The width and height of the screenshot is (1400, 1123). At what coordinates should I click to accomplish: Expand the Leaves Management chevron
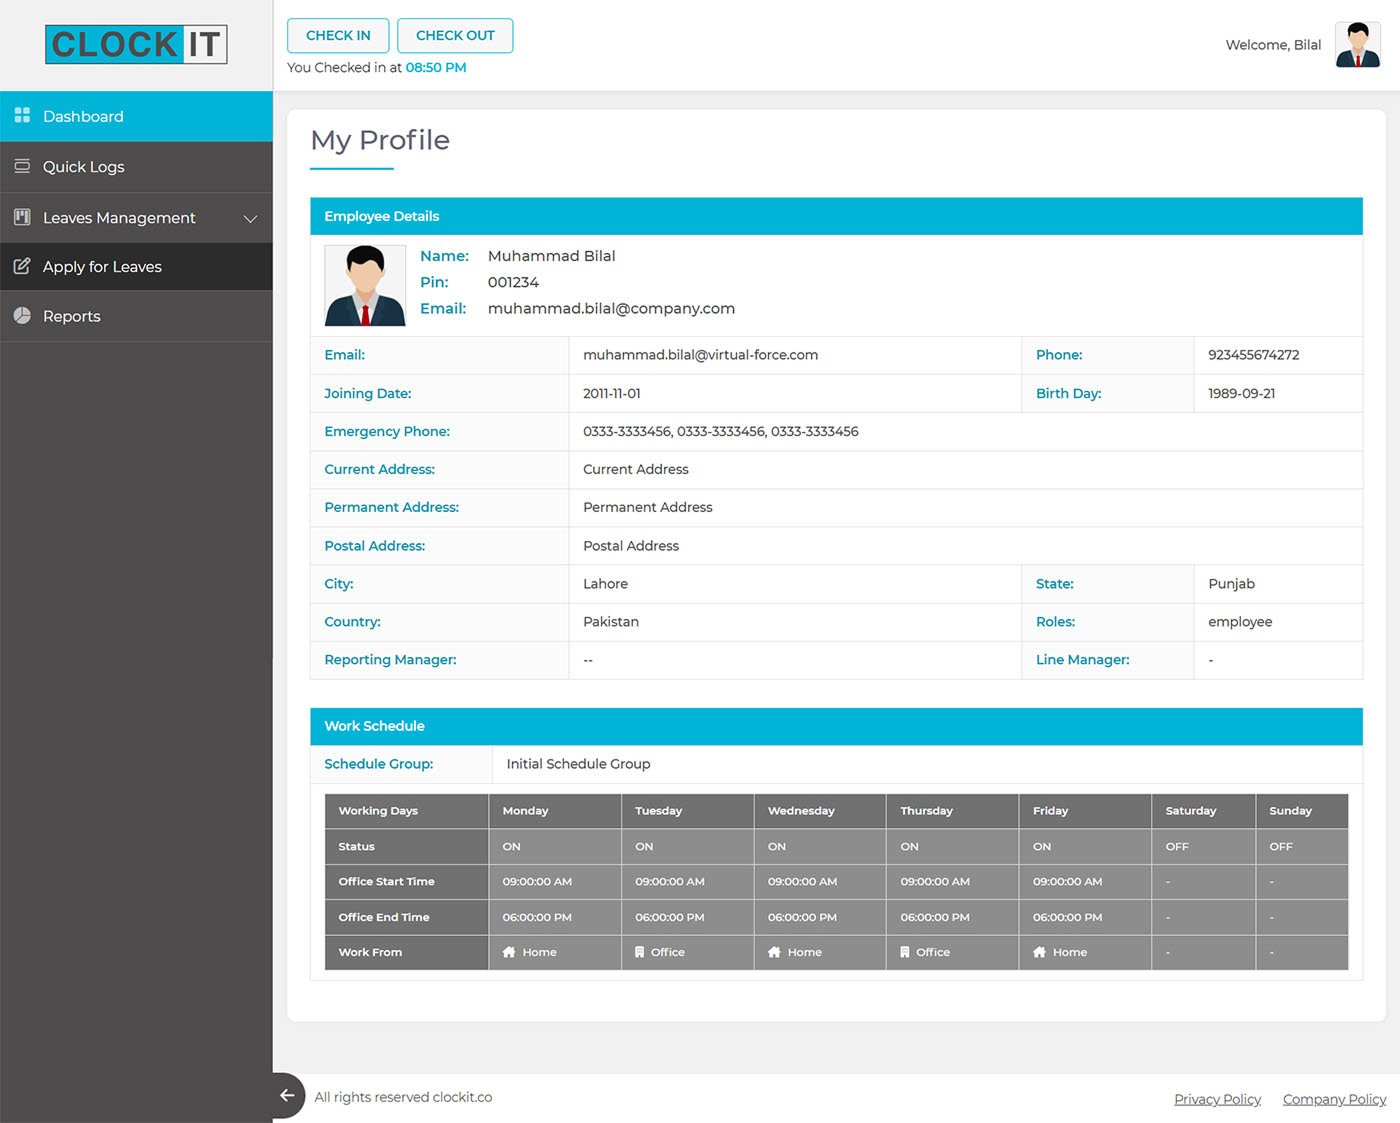[x=250, y=218]
